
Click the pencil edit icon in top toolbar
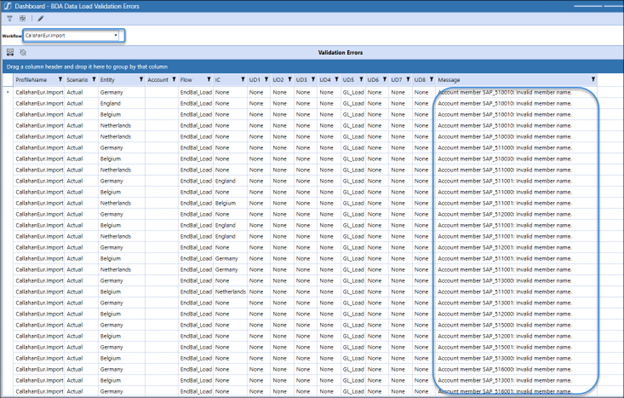point(41,18)
